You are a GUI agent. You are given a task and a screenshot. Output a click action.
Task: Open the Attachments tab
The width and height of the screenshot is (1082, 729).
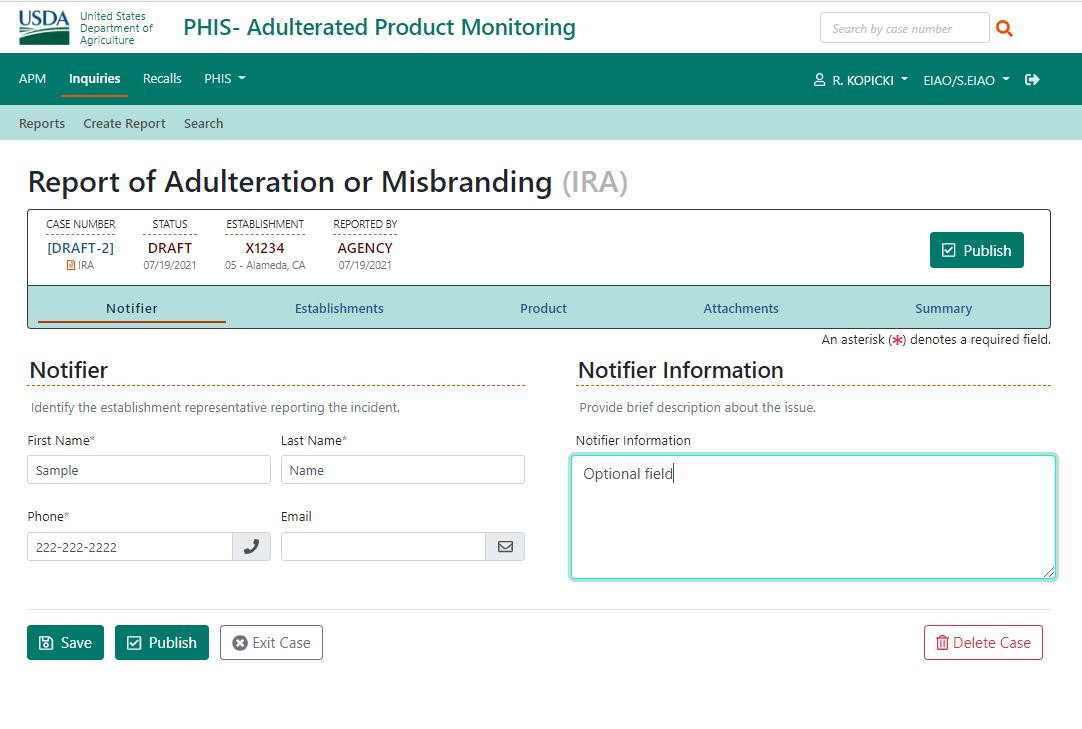pyautogui.click(x=740, y=309)
